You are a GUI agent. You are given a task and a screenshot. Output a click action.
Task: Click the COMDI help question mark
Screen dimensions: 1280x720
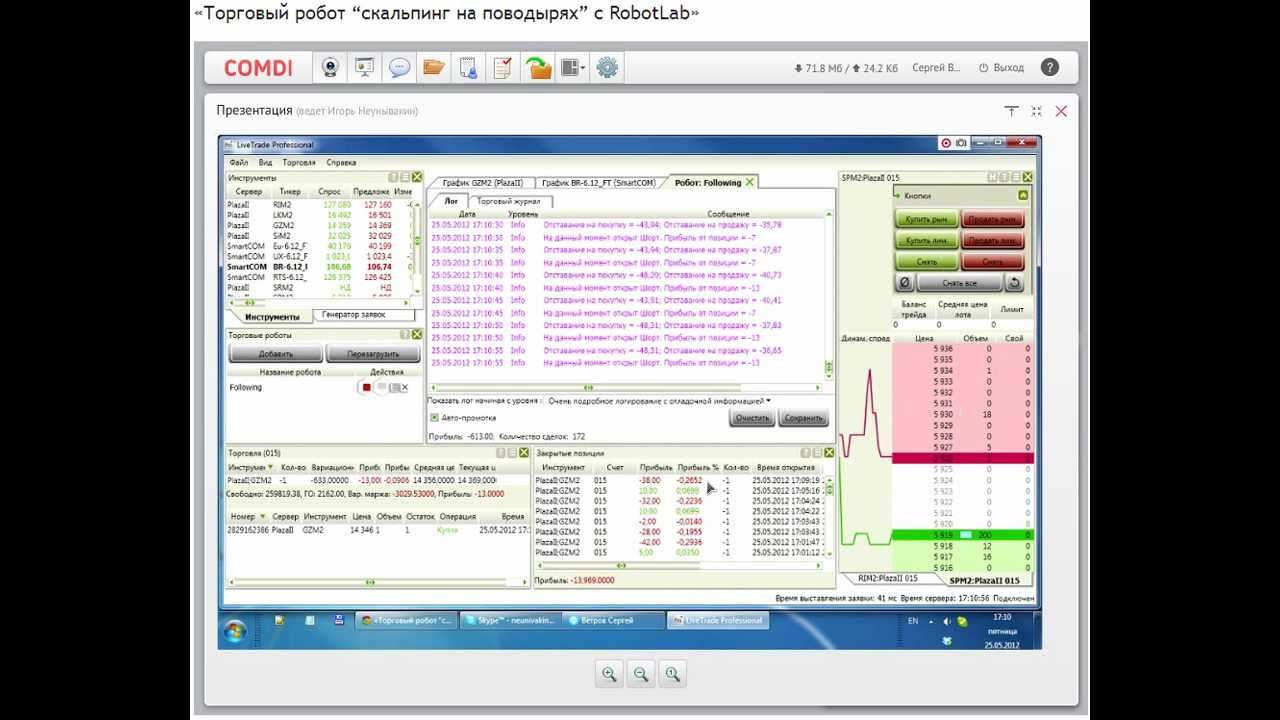[1049, 68]
